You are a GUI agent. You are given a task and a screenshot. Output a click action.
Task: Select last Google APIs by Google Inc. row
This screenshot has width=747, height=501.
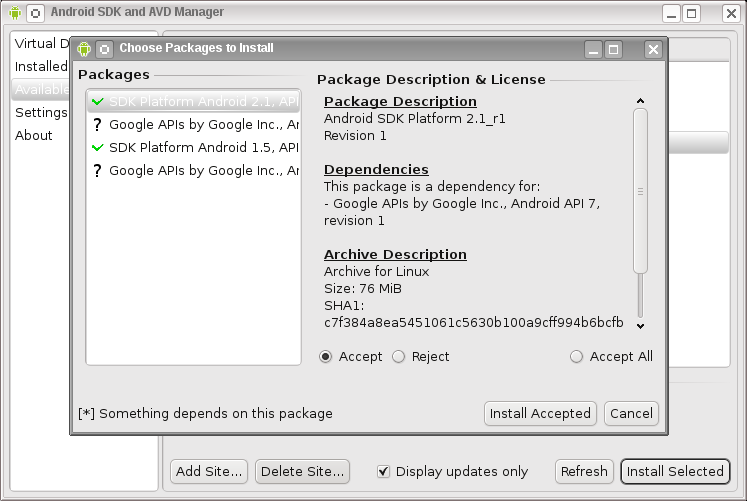(193, 170)
